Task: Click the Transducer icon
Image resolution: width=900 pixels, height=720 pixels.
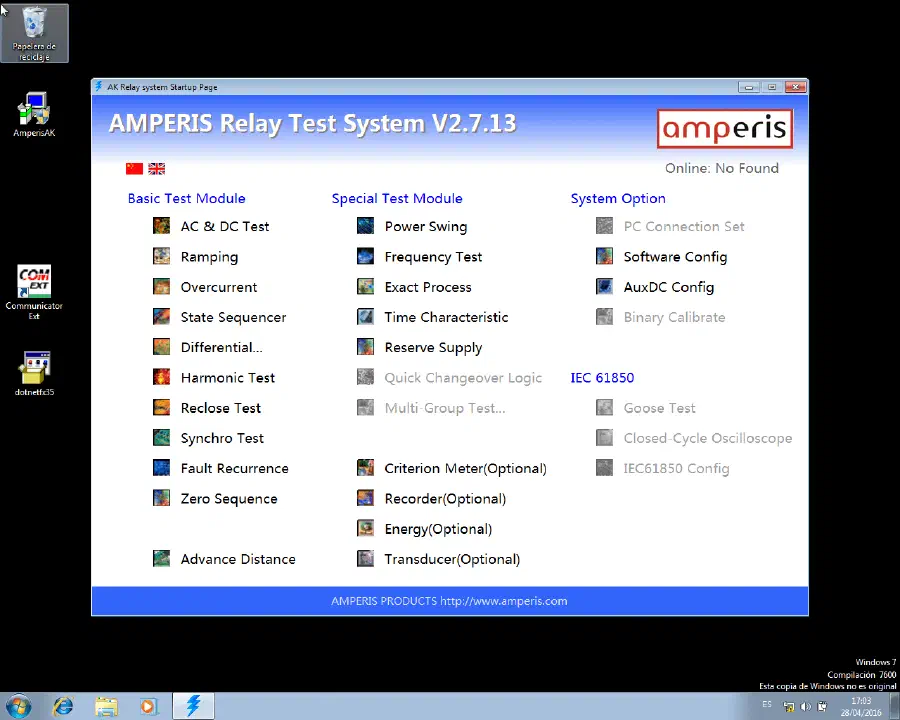Action: [x=365, y=559]
